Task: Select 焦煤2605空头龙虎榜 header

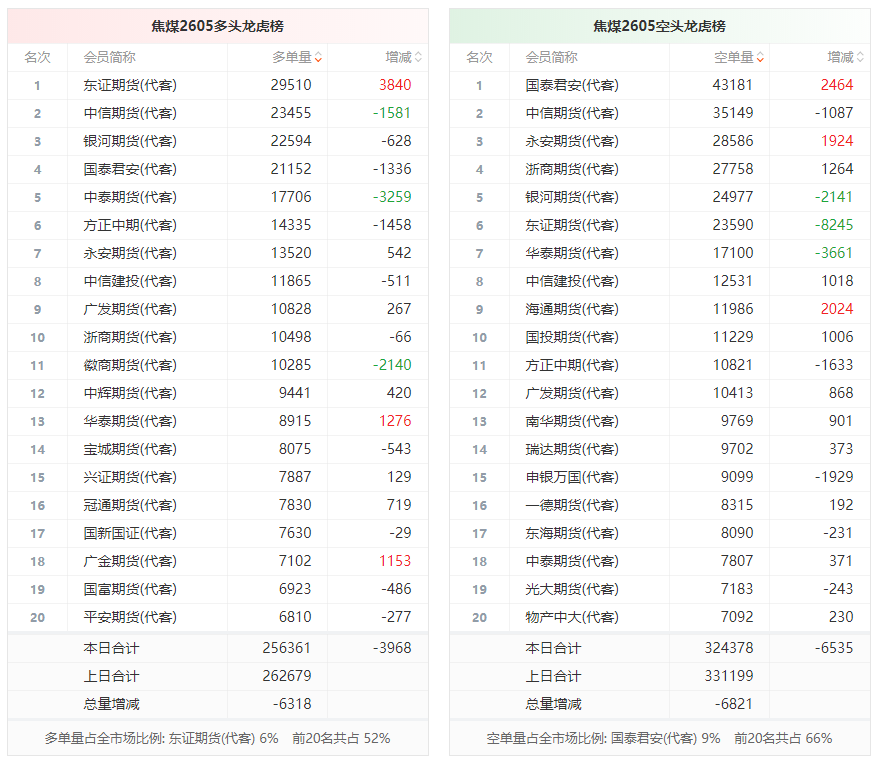Action: point(660,26)
